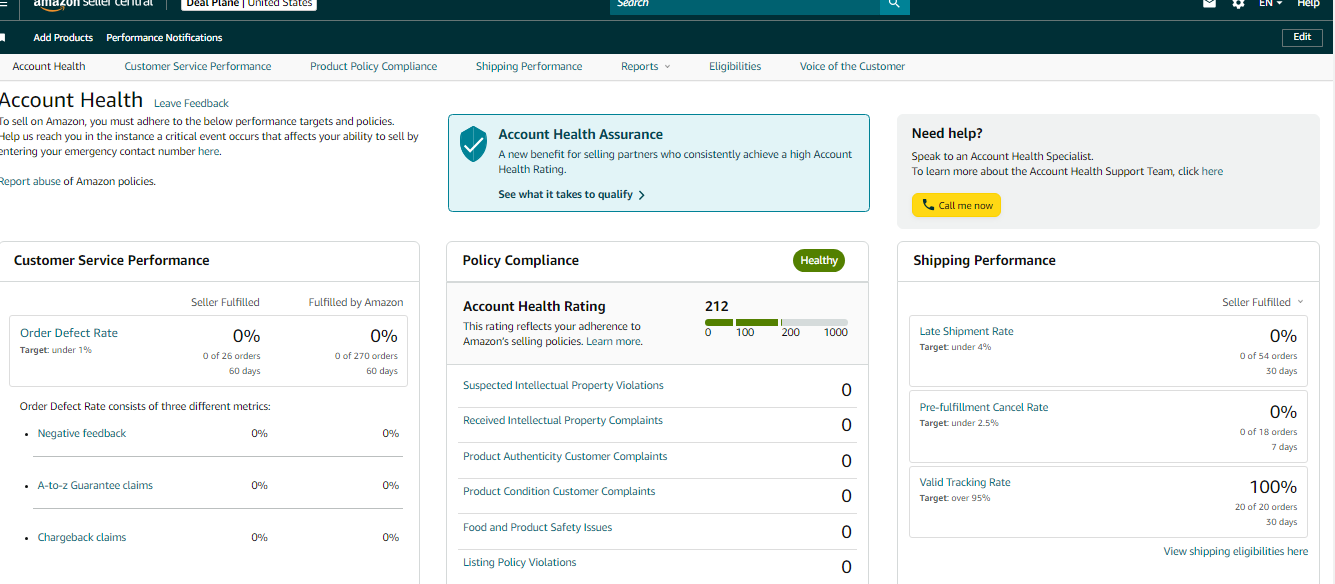
Task: Click the Leave Feedback link
Action: pos(191,104)
